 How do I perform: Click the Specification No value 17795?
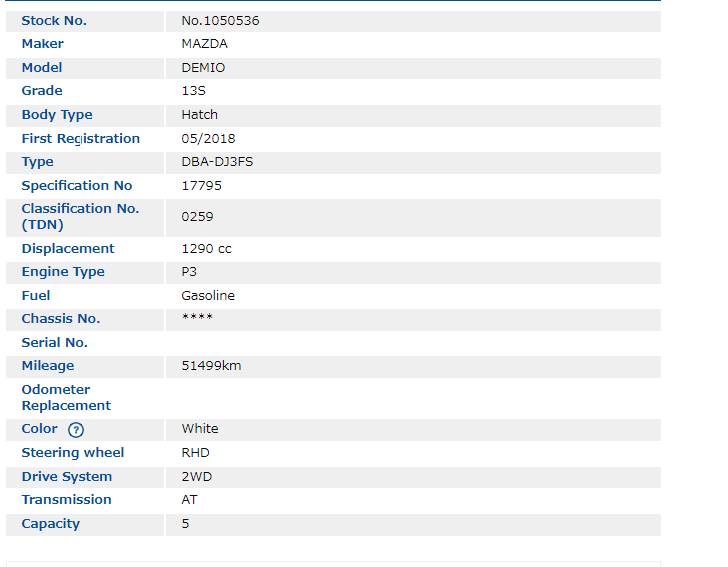coord(201,186)
